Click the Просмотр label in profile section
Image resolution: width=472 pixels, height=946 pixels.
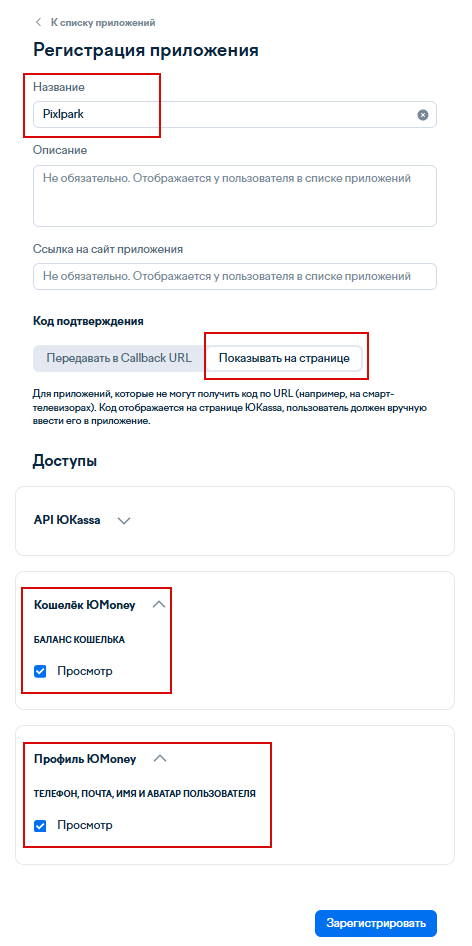pyautogui.click(x=85, y=825)
